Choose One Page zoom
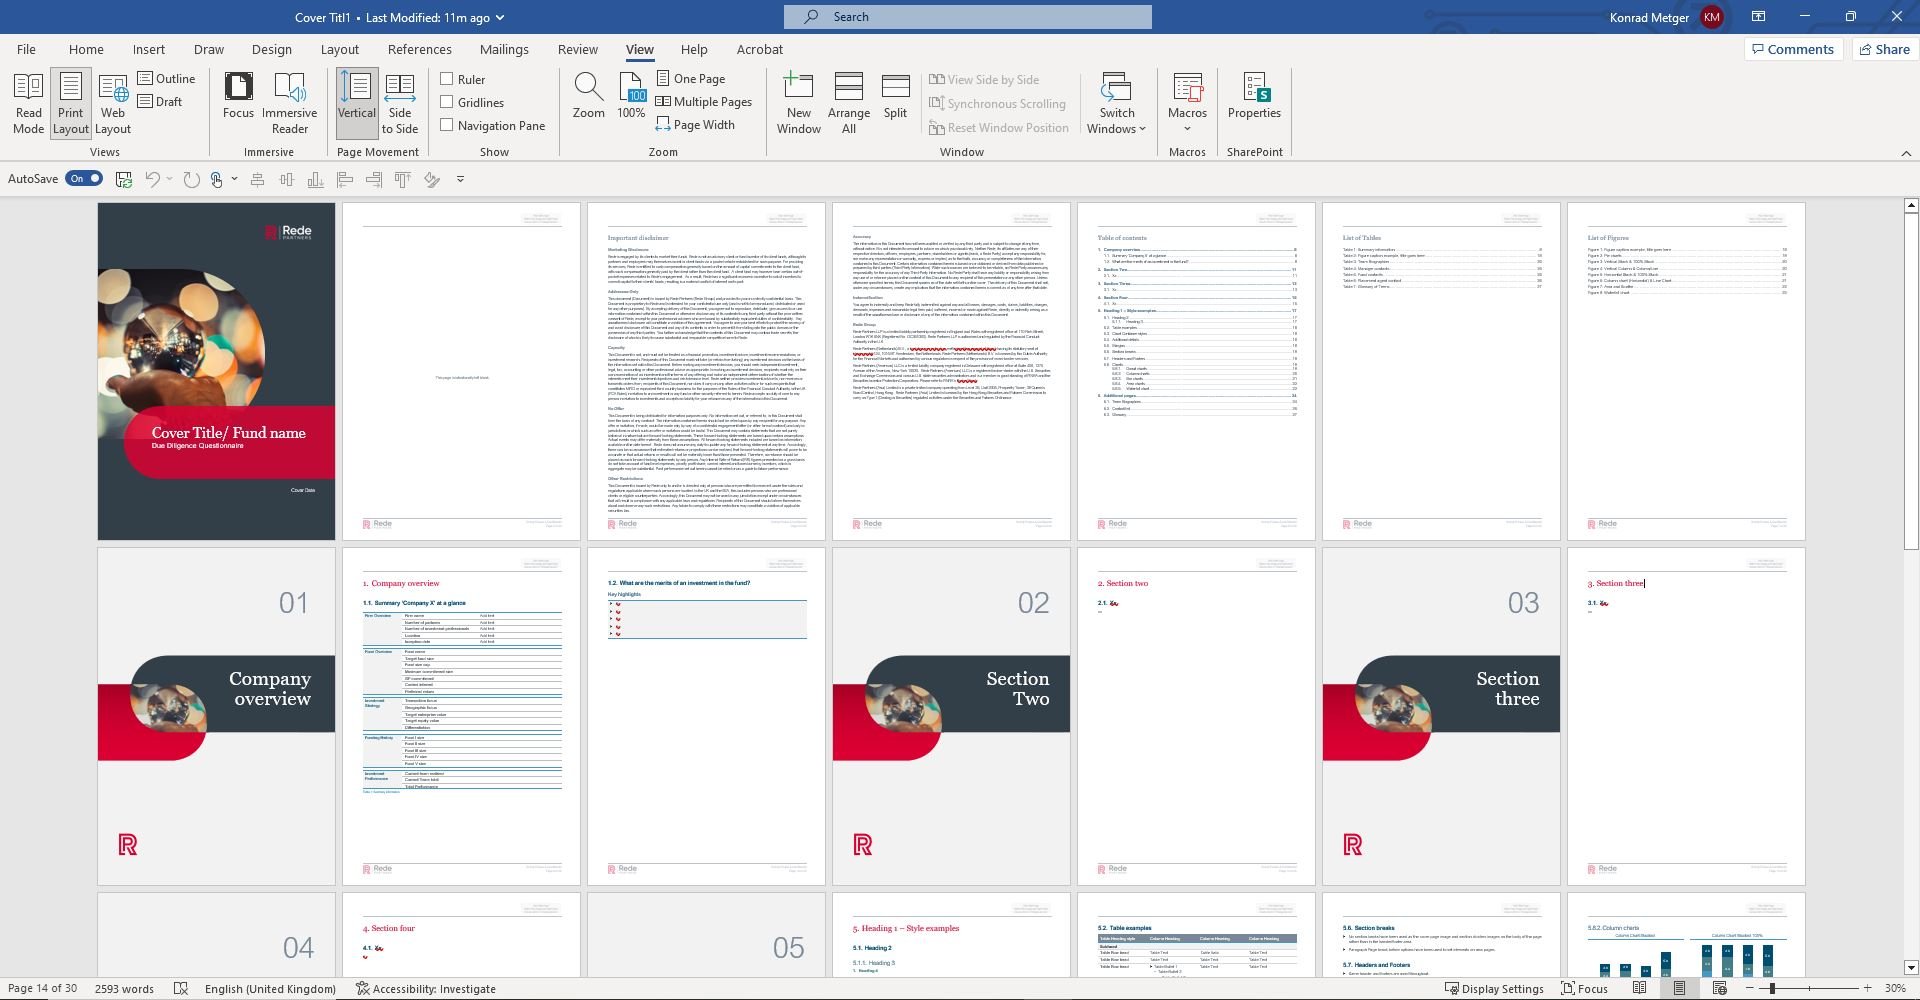 point(690,78)
